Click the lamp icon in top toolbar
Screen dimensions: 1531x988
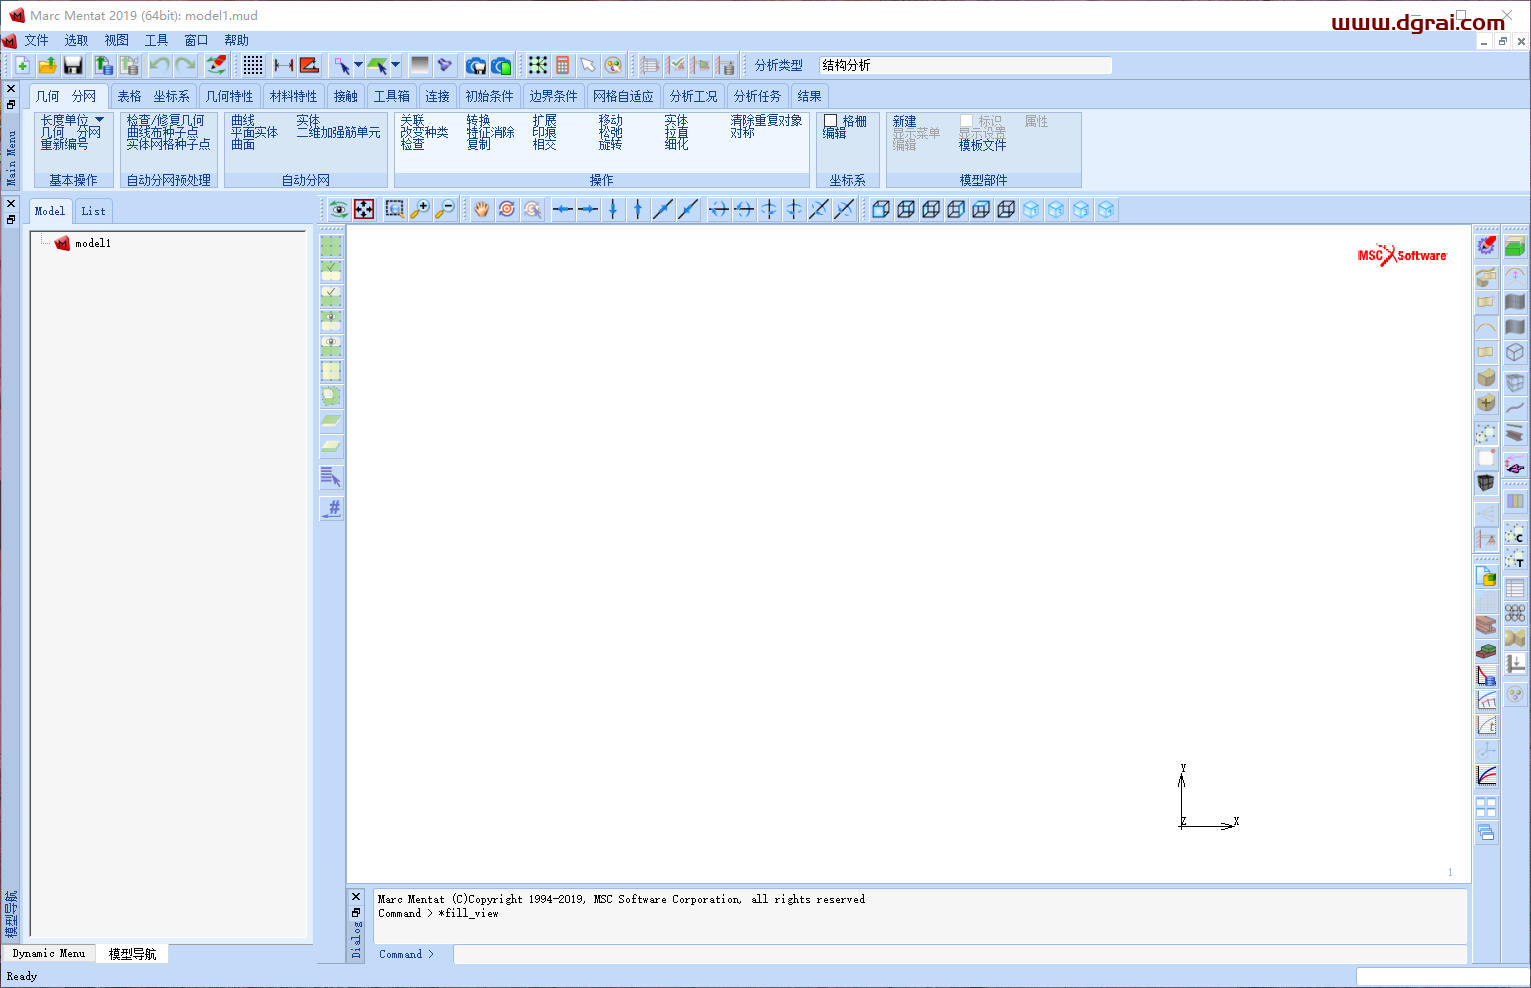coord(445,65)
